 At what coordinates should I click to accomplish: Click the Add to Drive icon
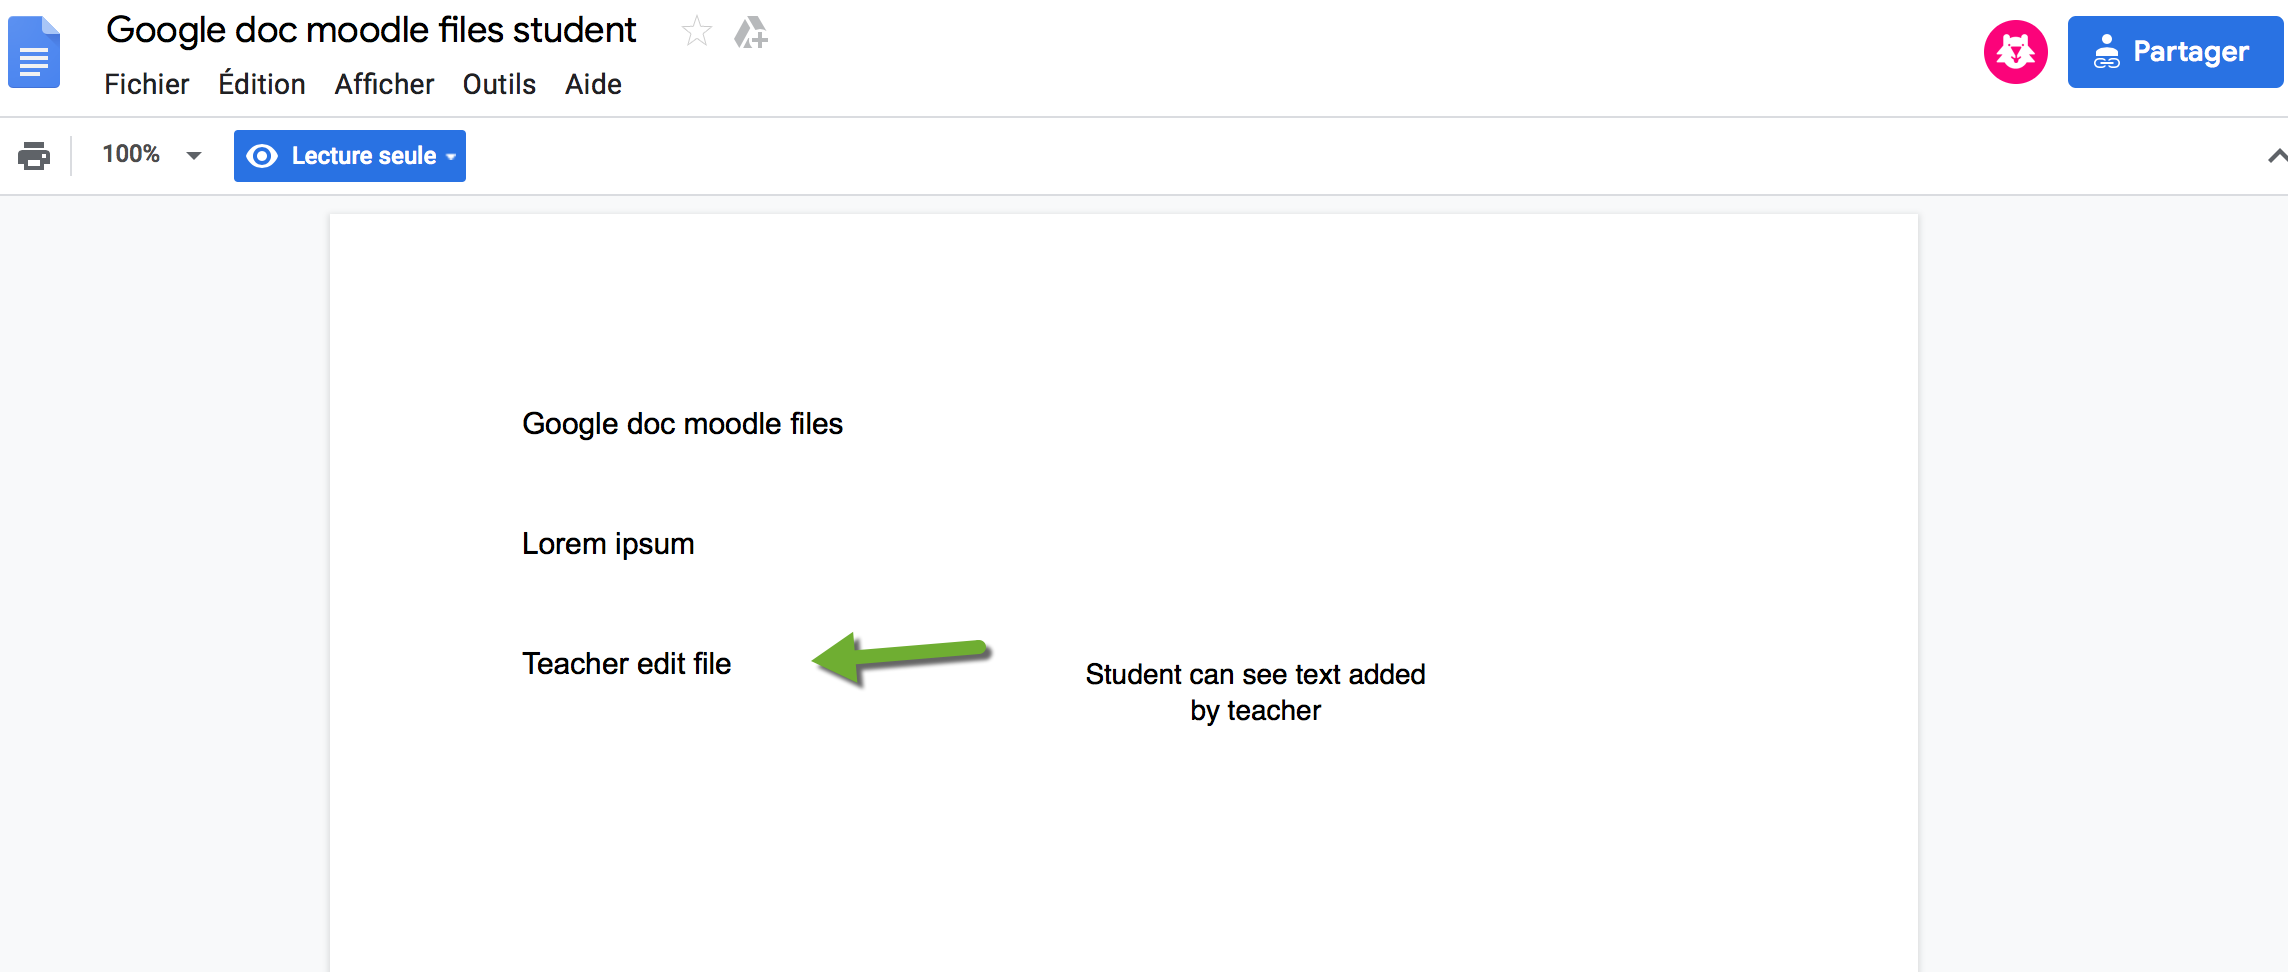tap(751, 32)
